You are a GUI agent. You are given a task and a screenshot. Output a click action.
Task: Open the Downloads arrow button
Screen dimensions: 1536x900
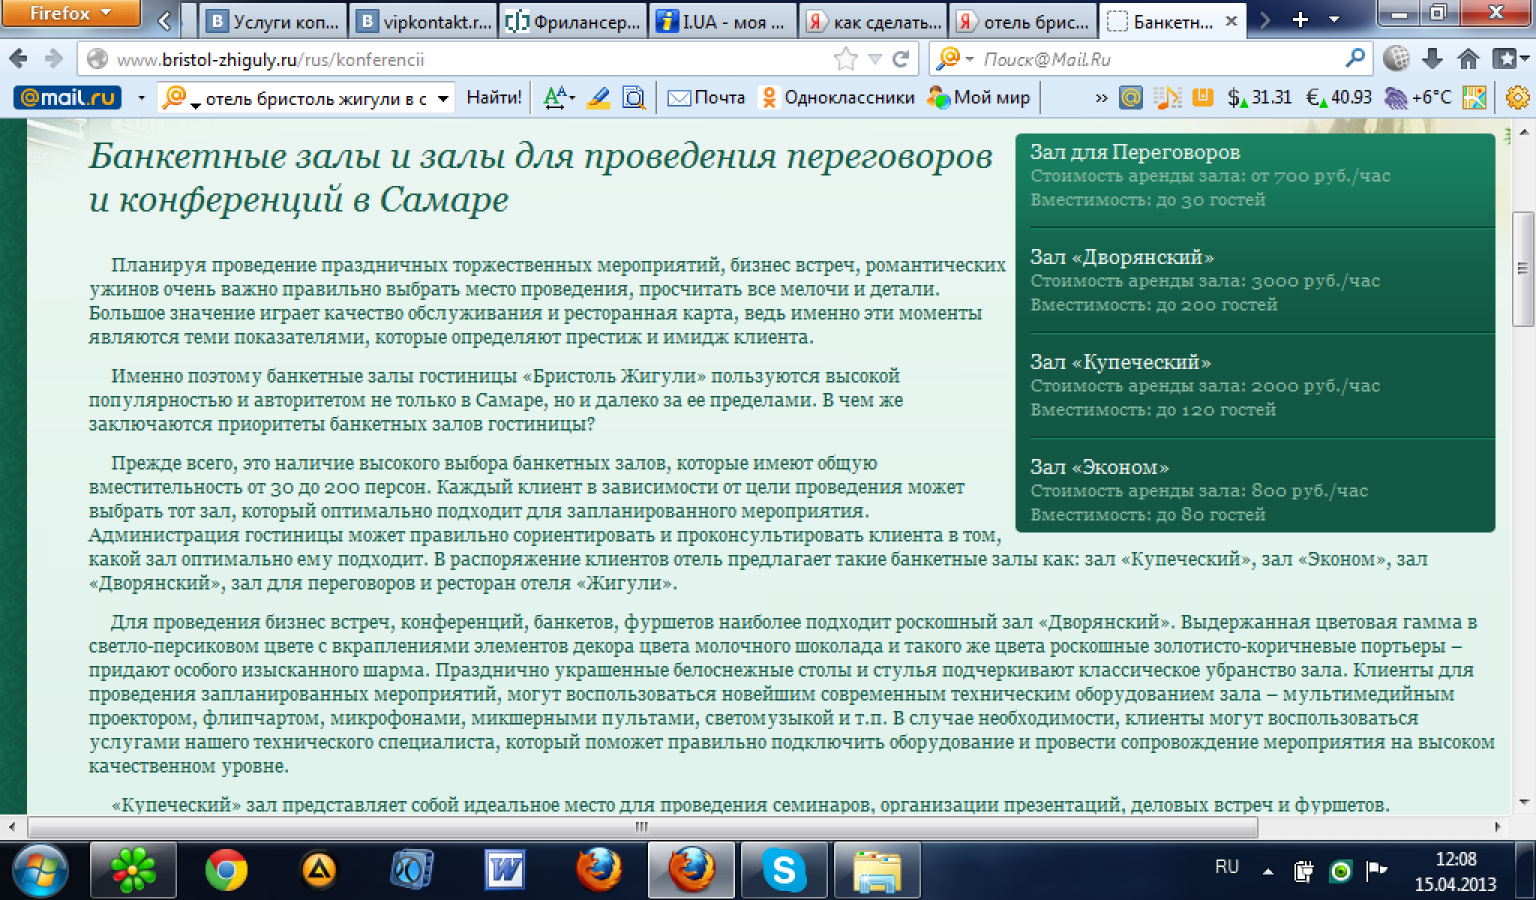[x=1432, y=59]
